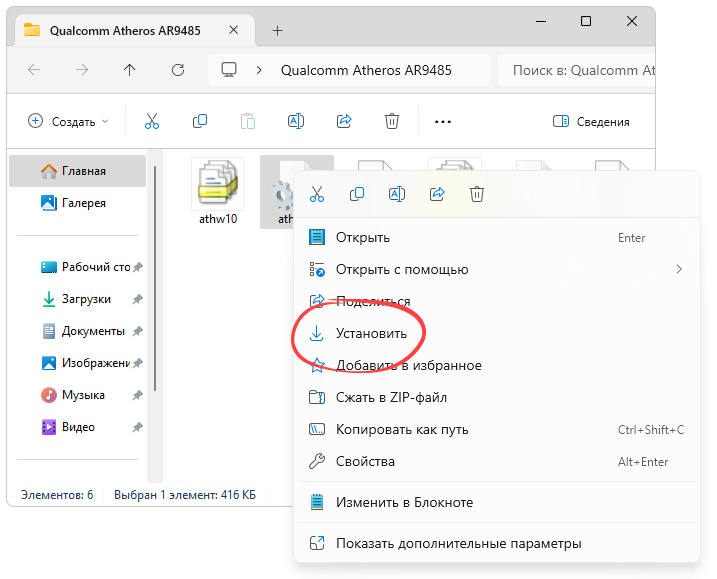Select Install (Установить) in context menu
The width and height of the screenshot is (717, 579).
[498, 333]
